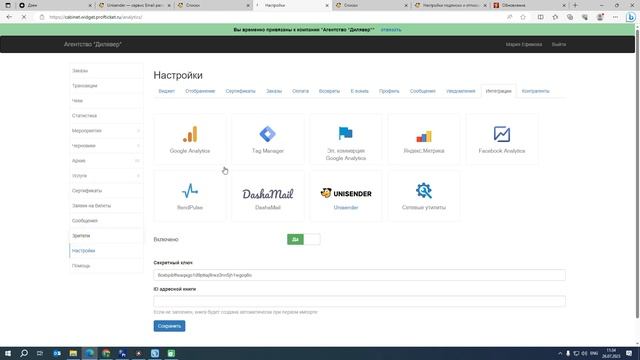640x360 pixels.
Task: Expand Услуги in the left sidebar
Action: click(106, 176)
